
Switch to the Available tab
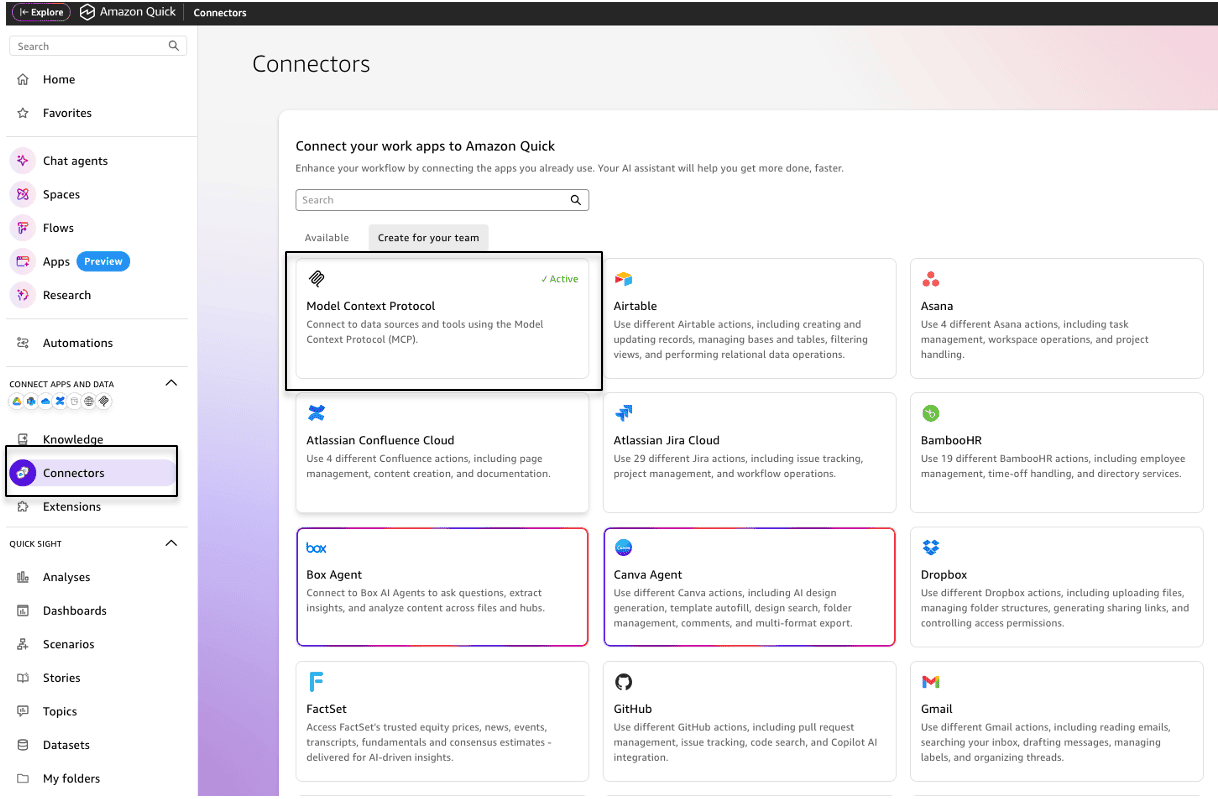[327, 238]
